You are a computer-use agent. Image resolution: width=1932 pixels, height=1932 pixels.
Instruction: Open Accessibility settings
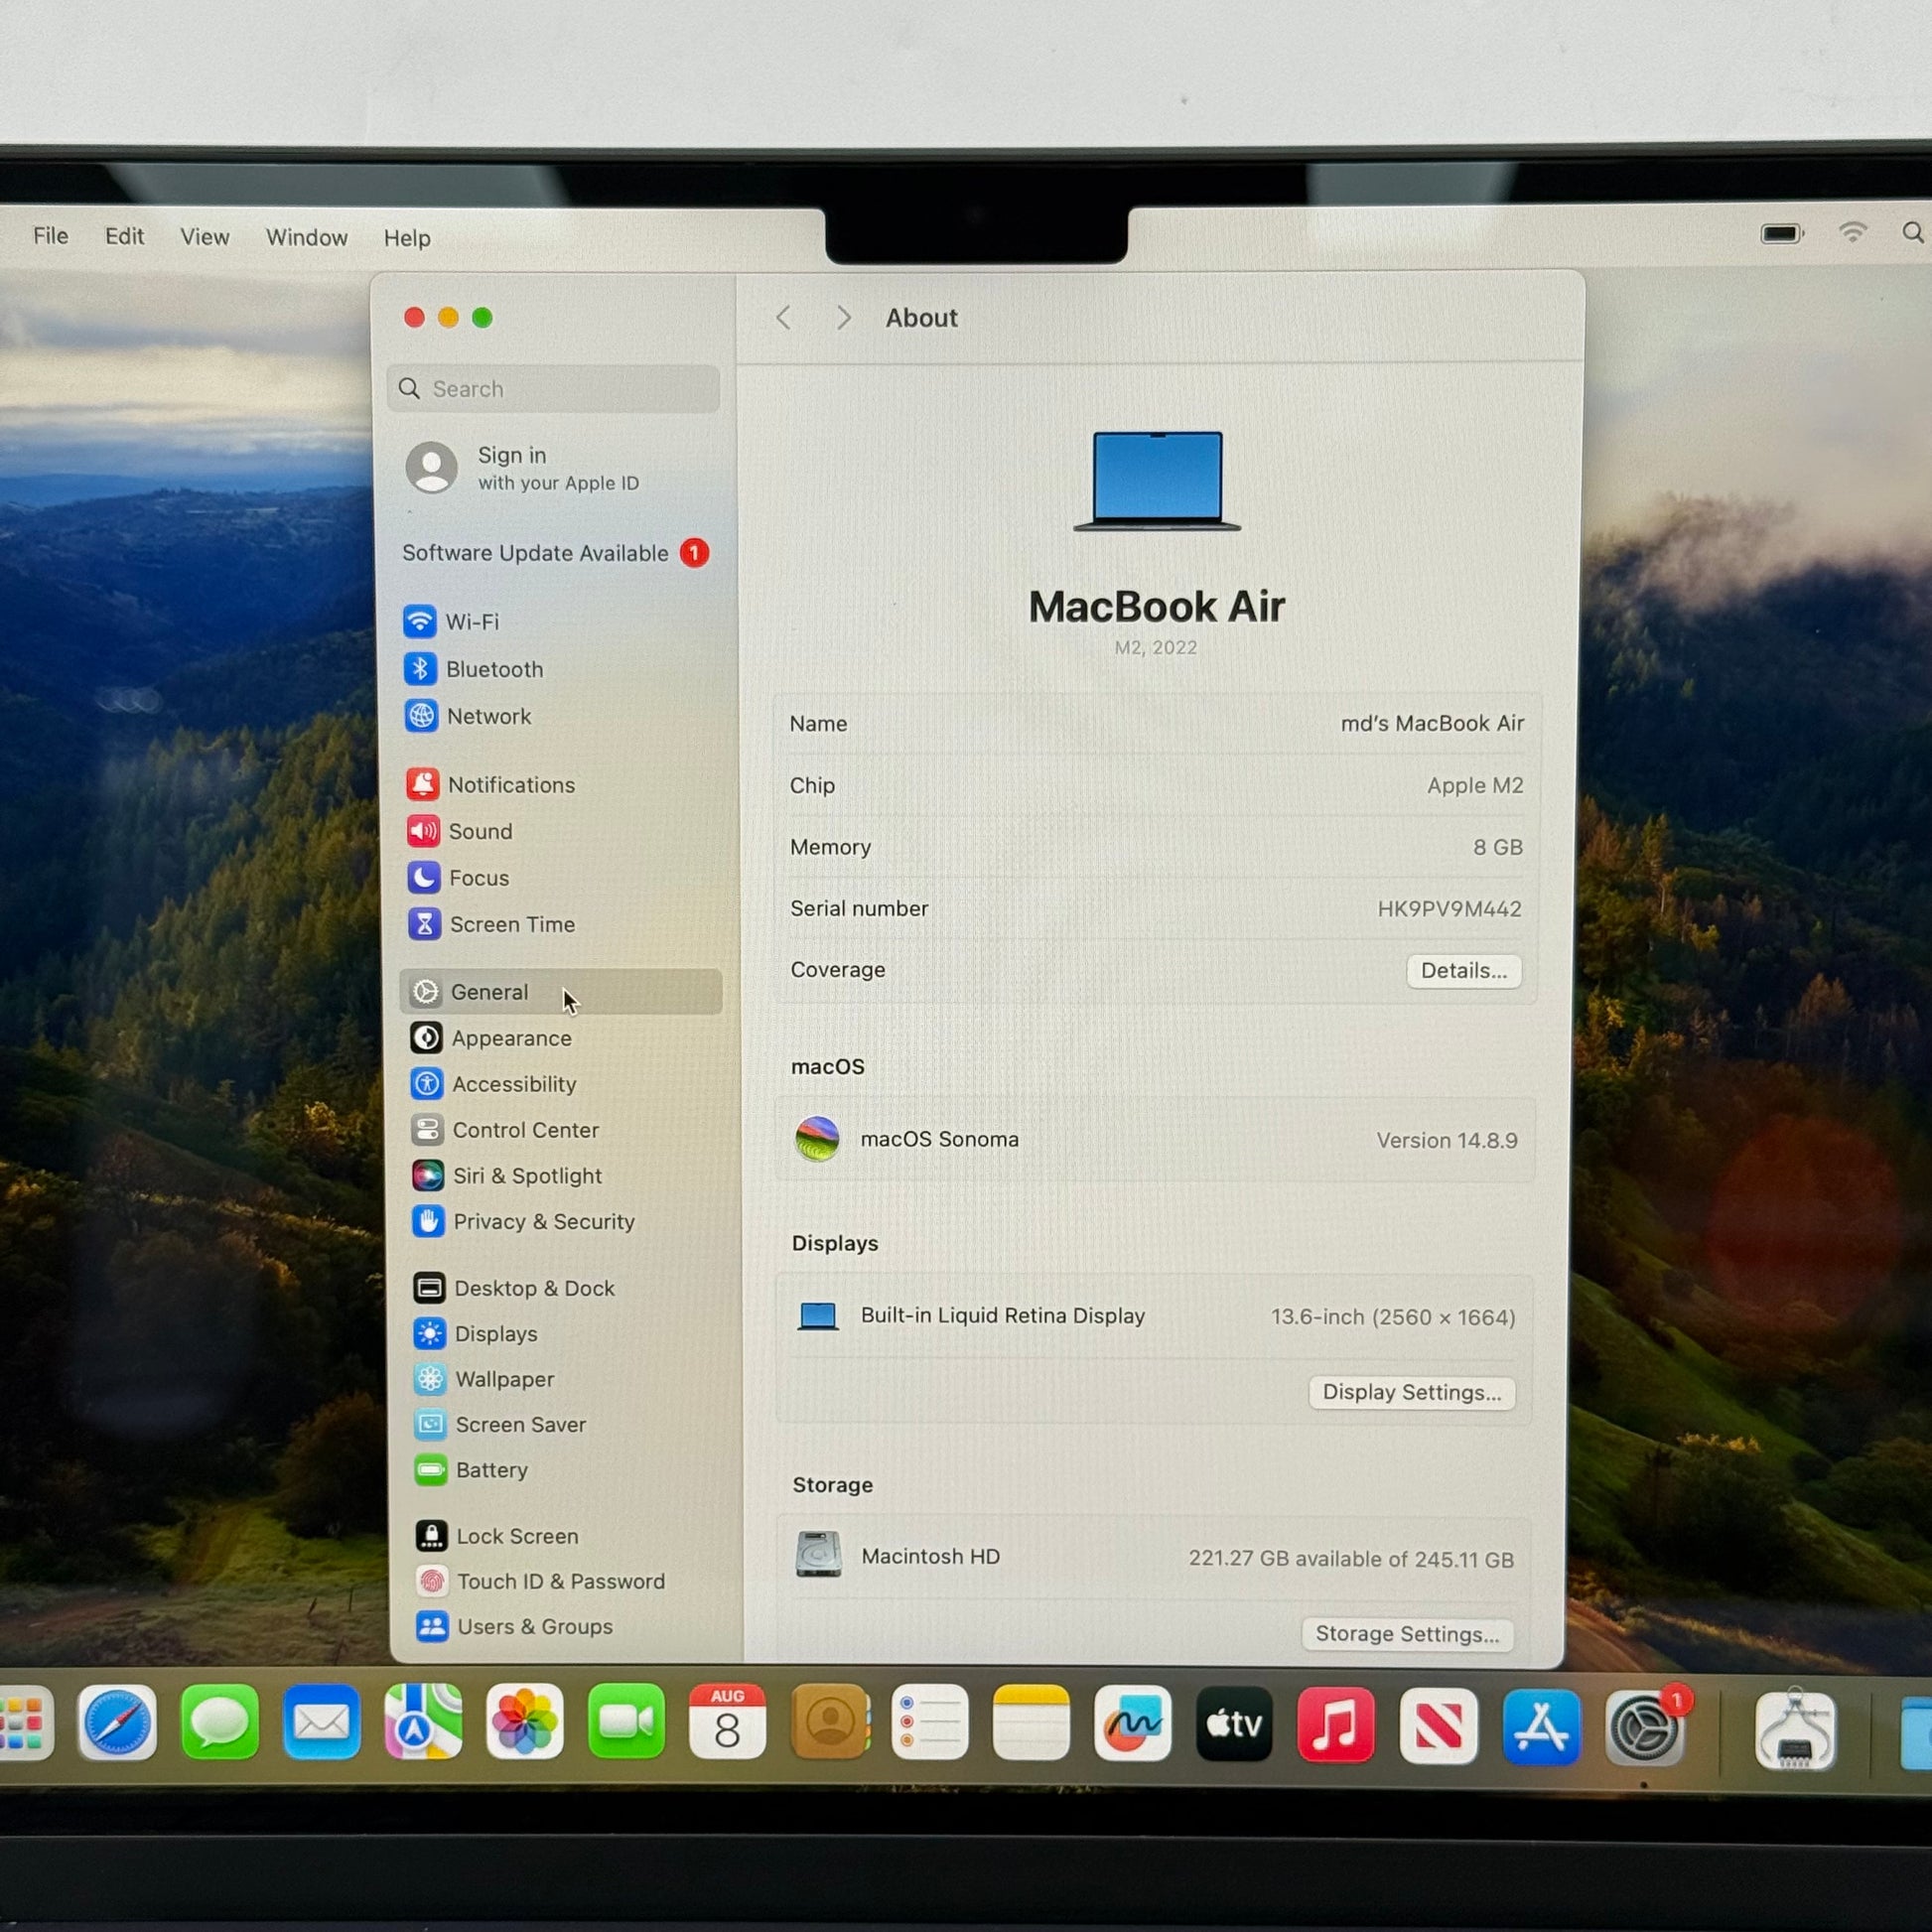coord(494,1084)
